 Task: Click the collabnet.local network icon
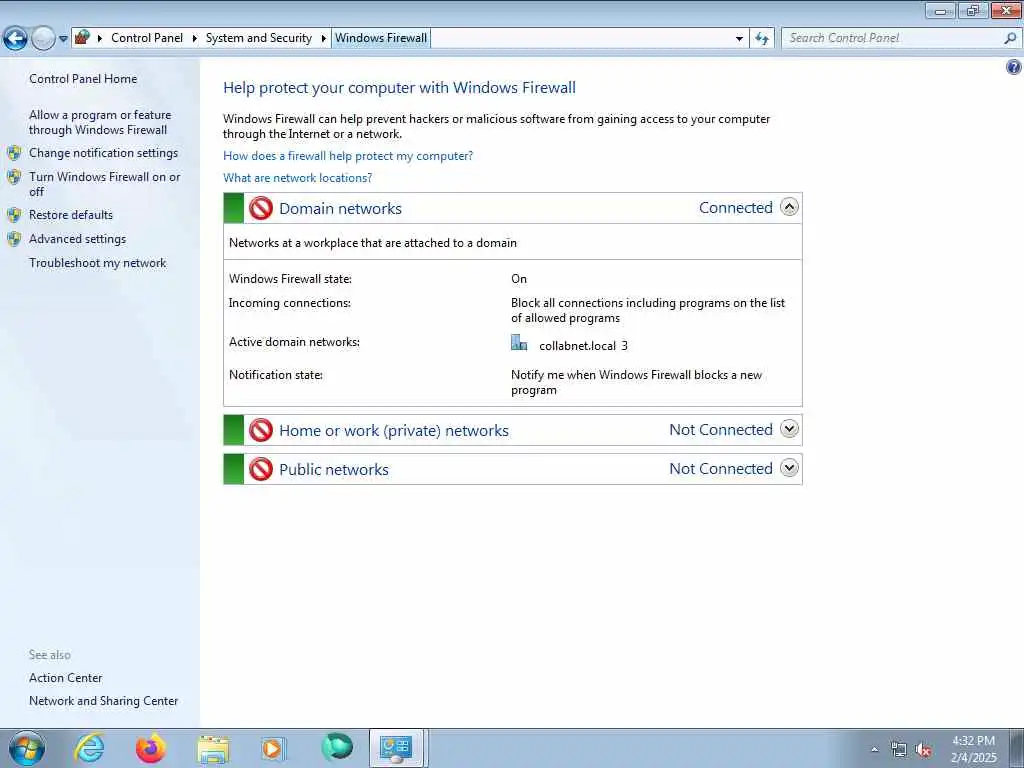click(x=519, y=343)
